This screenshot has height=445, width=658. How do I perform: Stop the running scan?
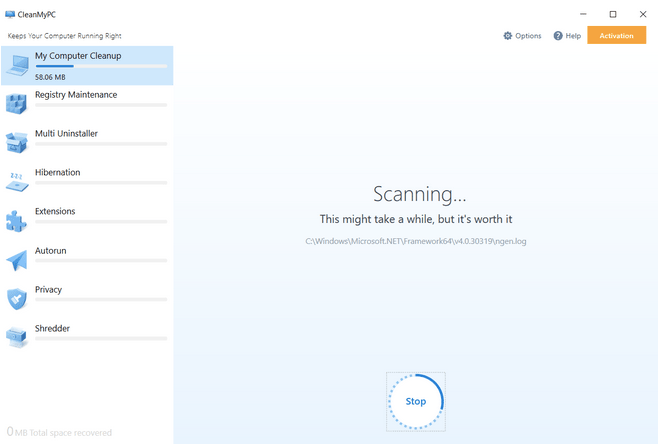pyautogui.click(x=415, y=401)
